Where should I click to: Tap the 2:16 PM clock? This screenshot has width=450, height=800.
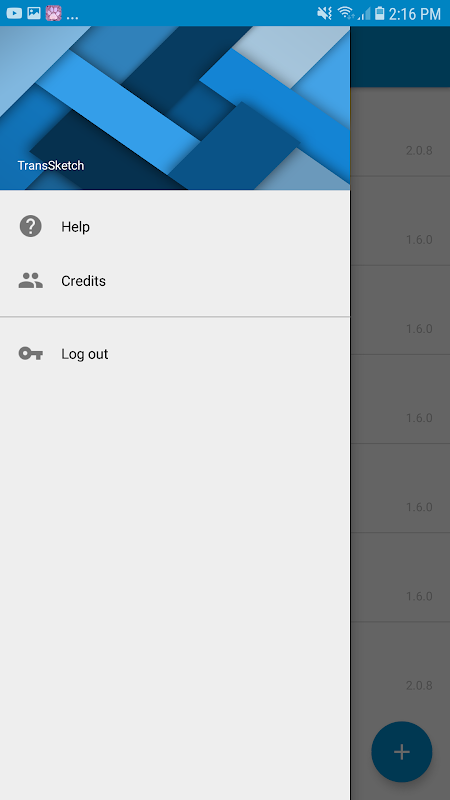click(414, 14)
